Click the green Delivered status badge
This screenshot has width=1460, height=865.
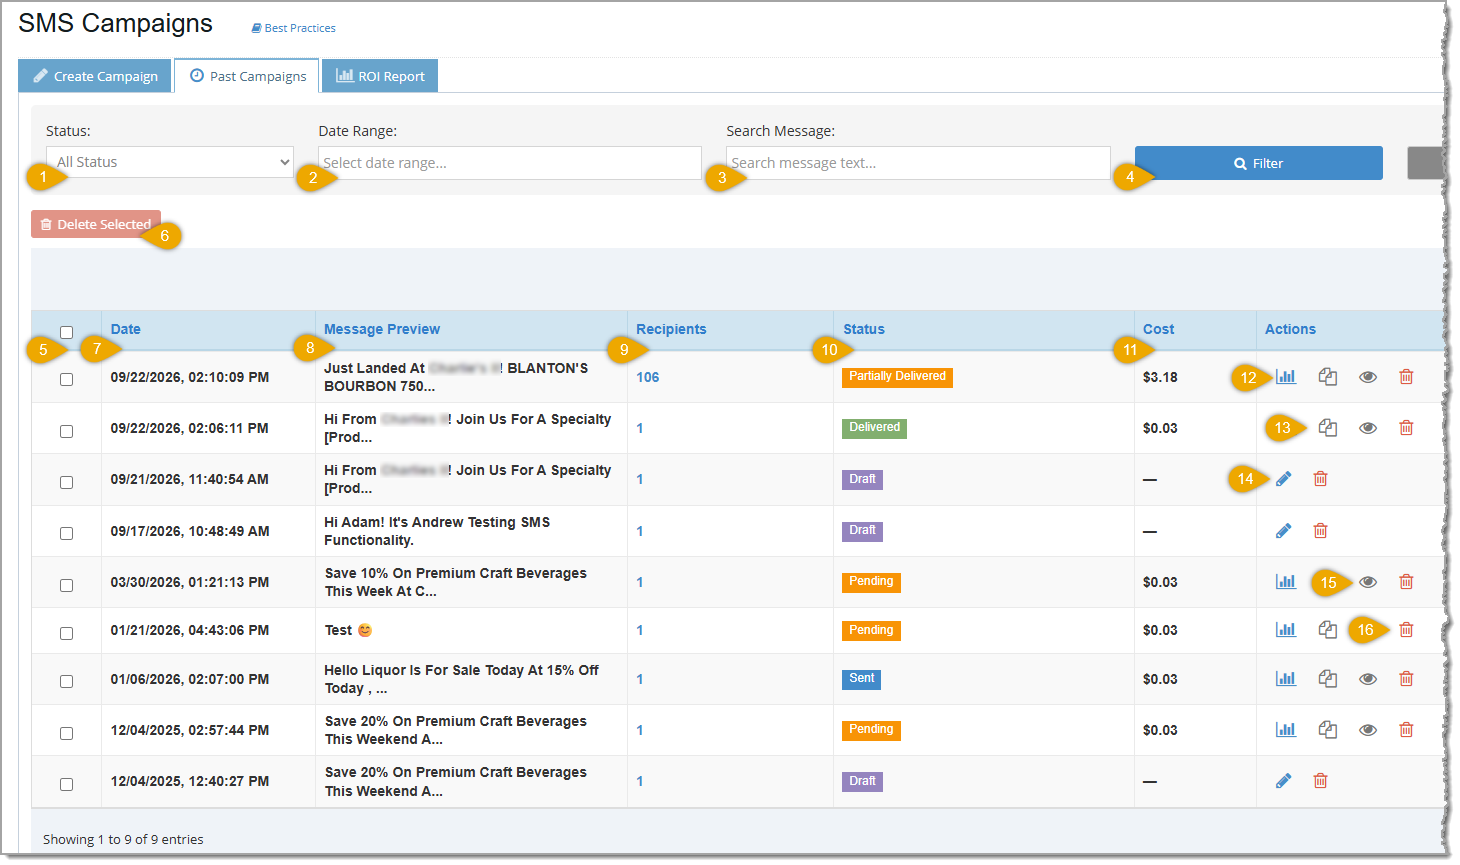point(875,428)
